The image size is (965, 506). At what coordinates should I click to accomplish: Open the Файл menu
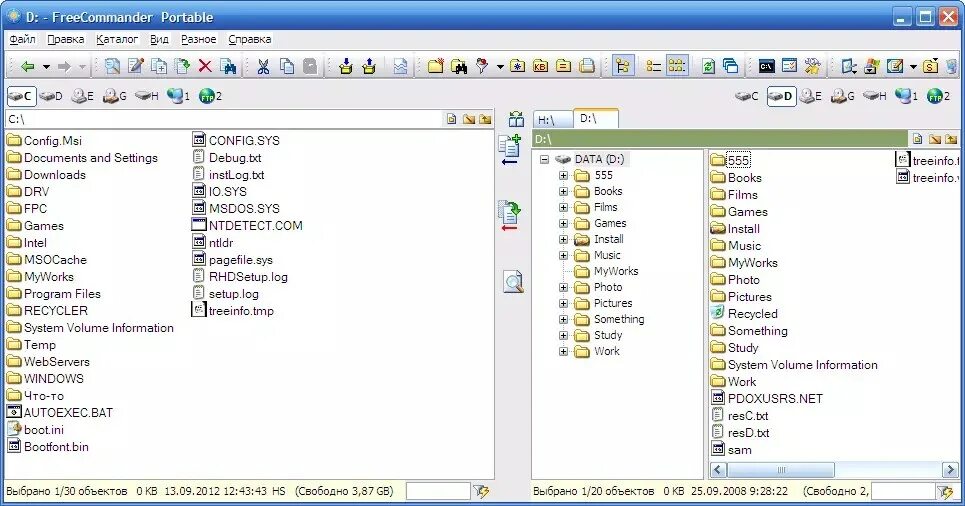[x=22, y=39]
